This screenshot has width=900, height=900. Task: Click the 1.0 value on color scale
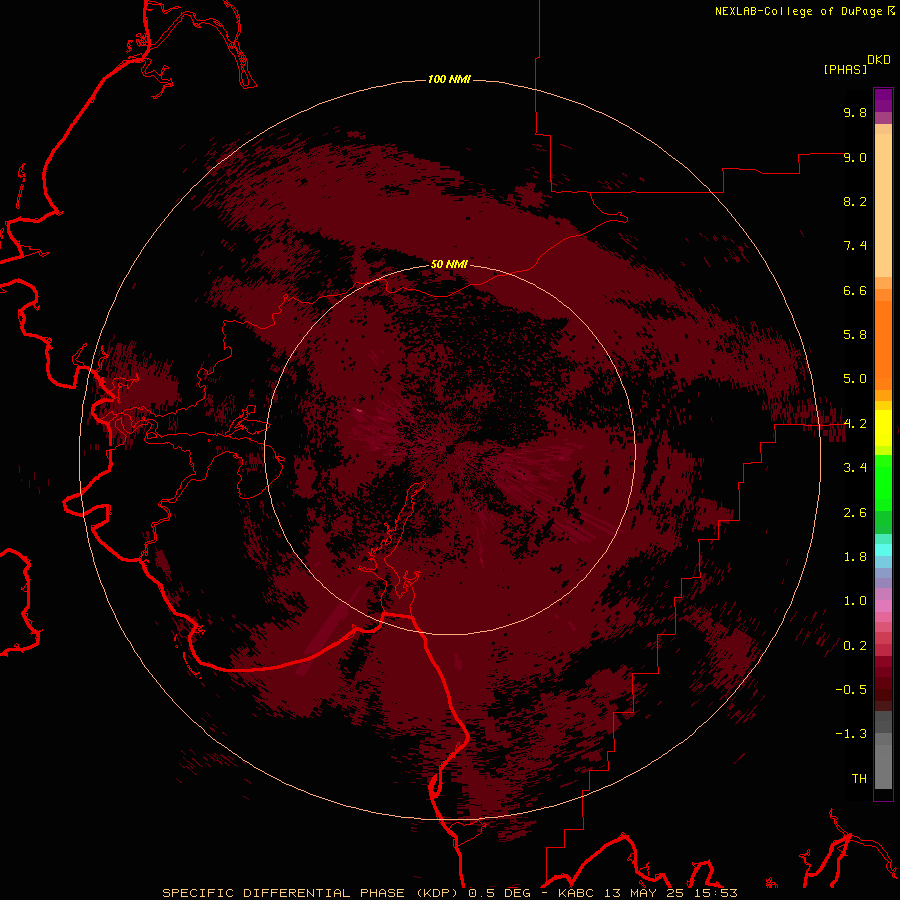coord(855,601)
